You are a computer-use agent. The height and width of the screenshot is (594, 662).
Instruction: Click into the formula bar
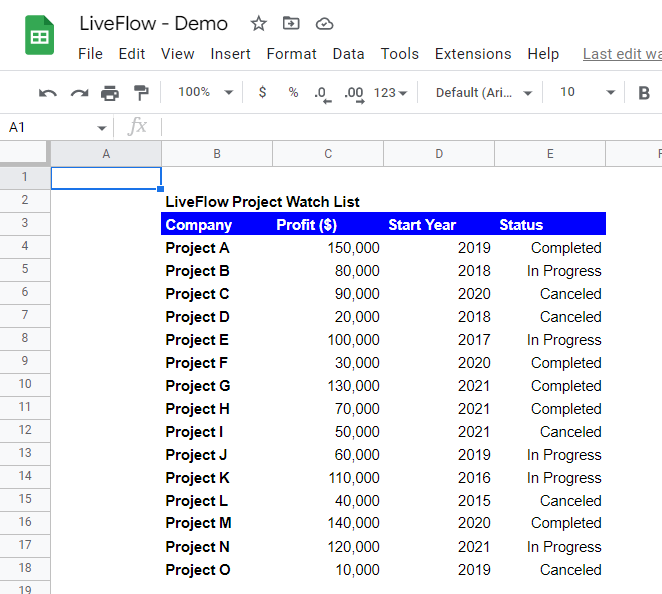(x=412, y=127)
